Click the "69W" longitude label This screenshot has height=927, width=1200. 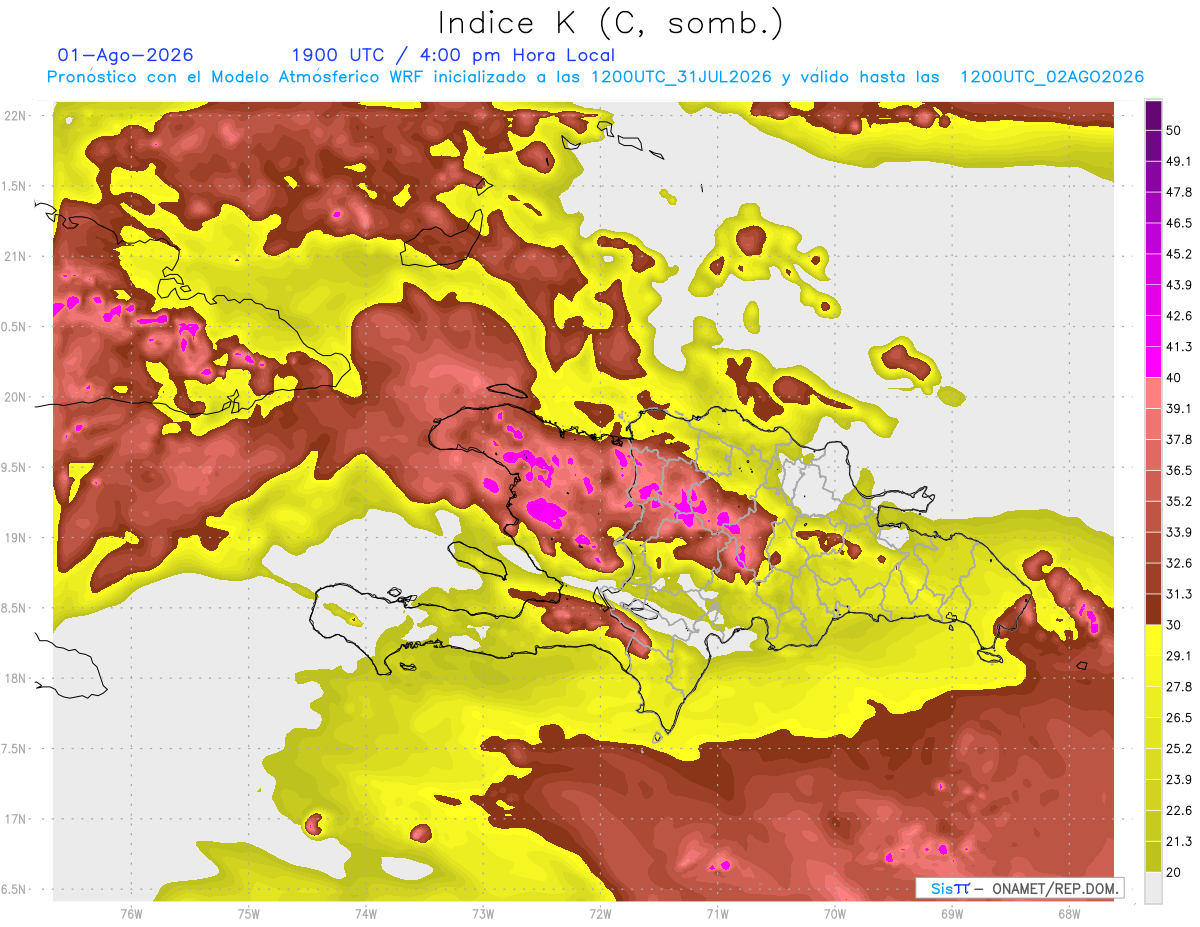[952, 913]
